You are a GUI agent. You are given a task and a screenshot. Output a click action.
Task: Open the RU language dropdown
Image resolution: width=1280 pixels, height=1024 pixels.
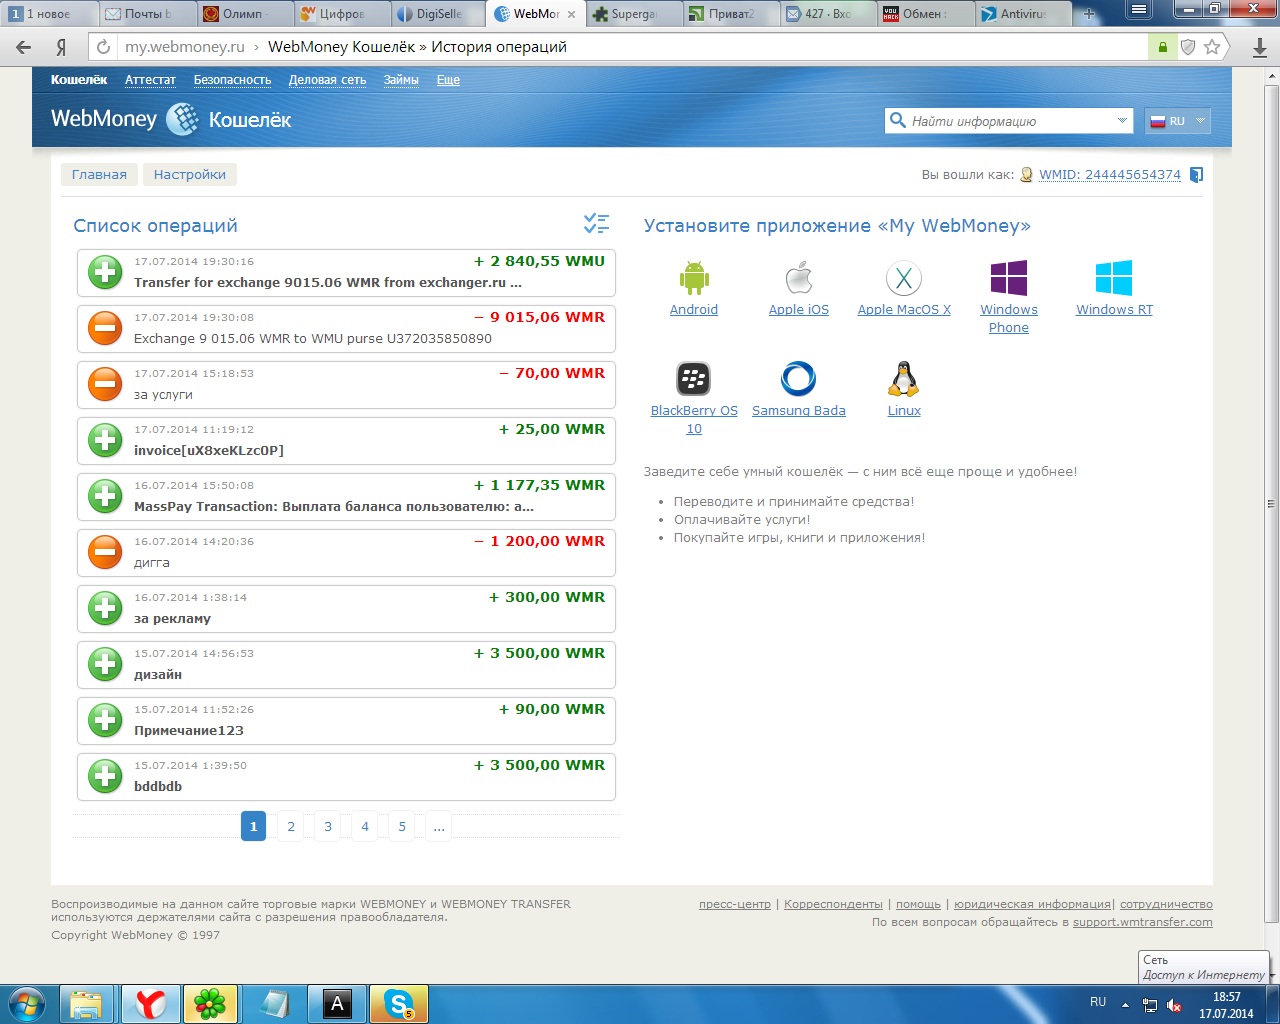[1178, 121]
